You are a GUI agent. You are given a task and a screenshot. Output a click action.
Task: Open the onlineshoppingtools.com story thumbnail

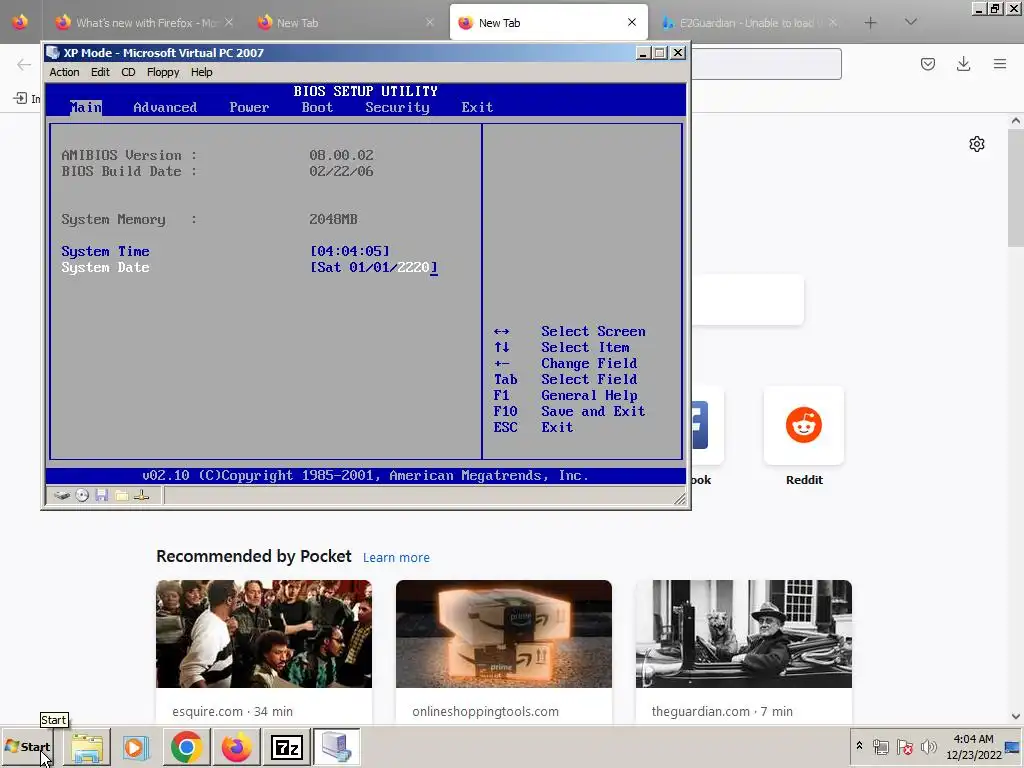[504, 633]
